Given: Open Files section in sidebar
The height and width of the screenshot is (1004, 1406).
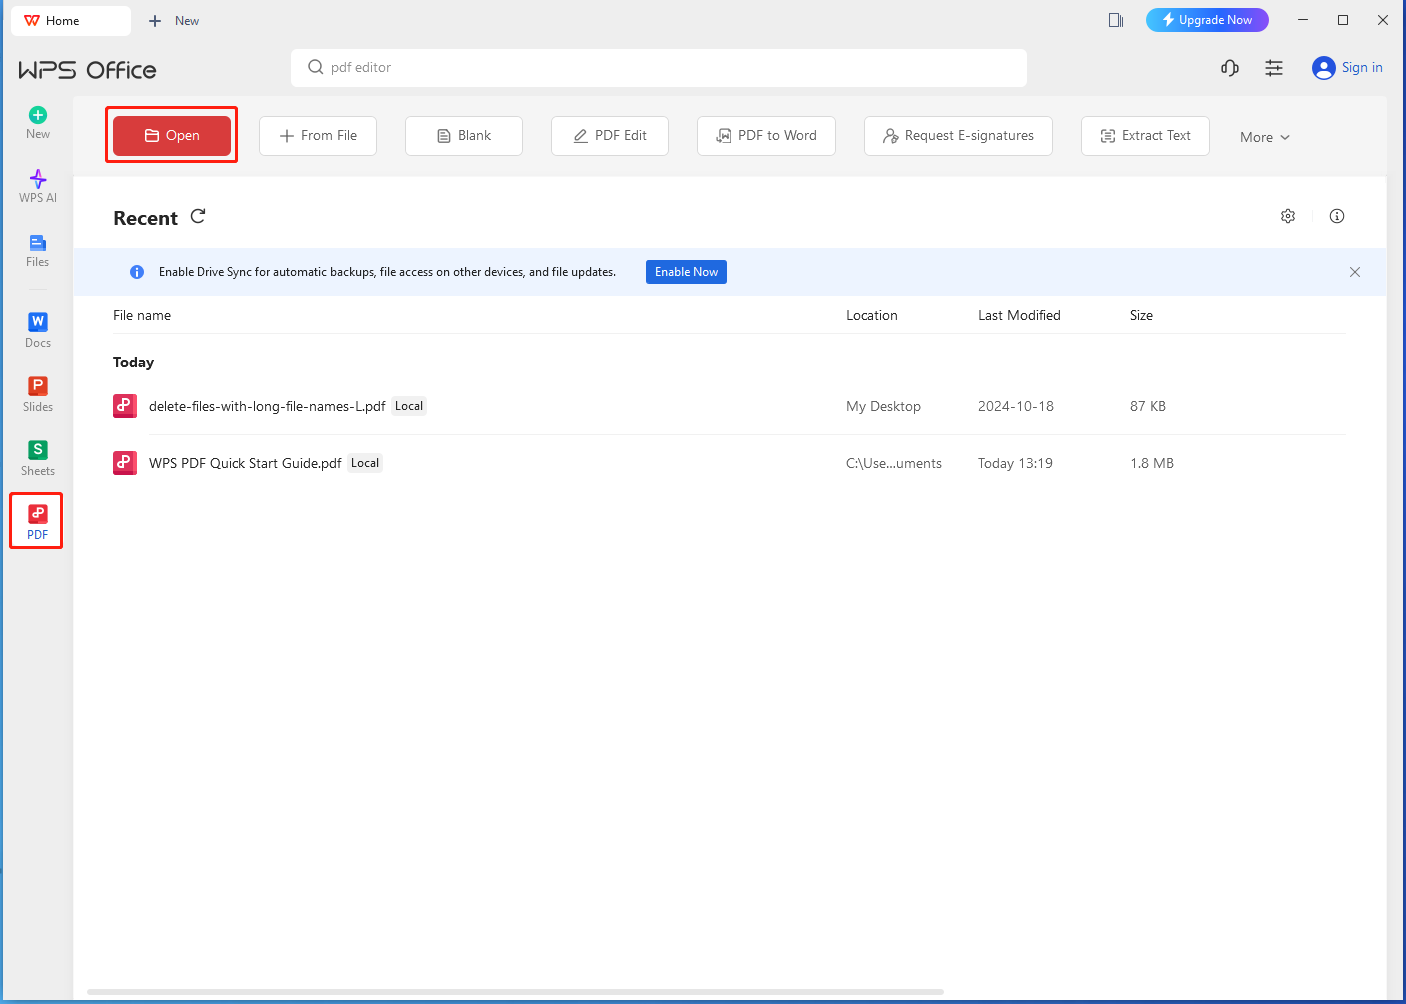Looking at the screenshot, I should point(38,250).
